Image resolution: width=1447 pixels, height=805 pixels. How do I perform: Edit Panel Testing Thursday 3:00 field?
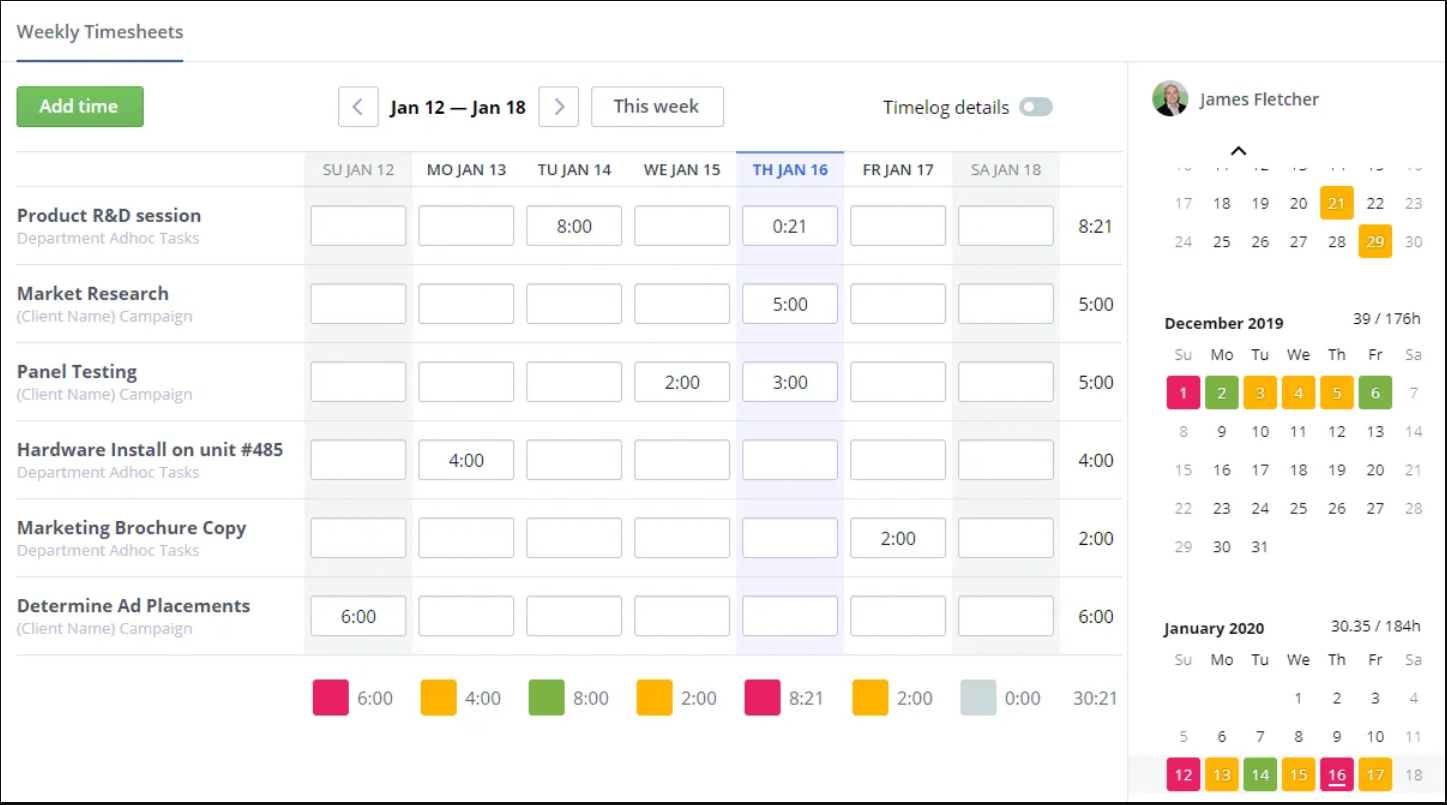[790, 382]
